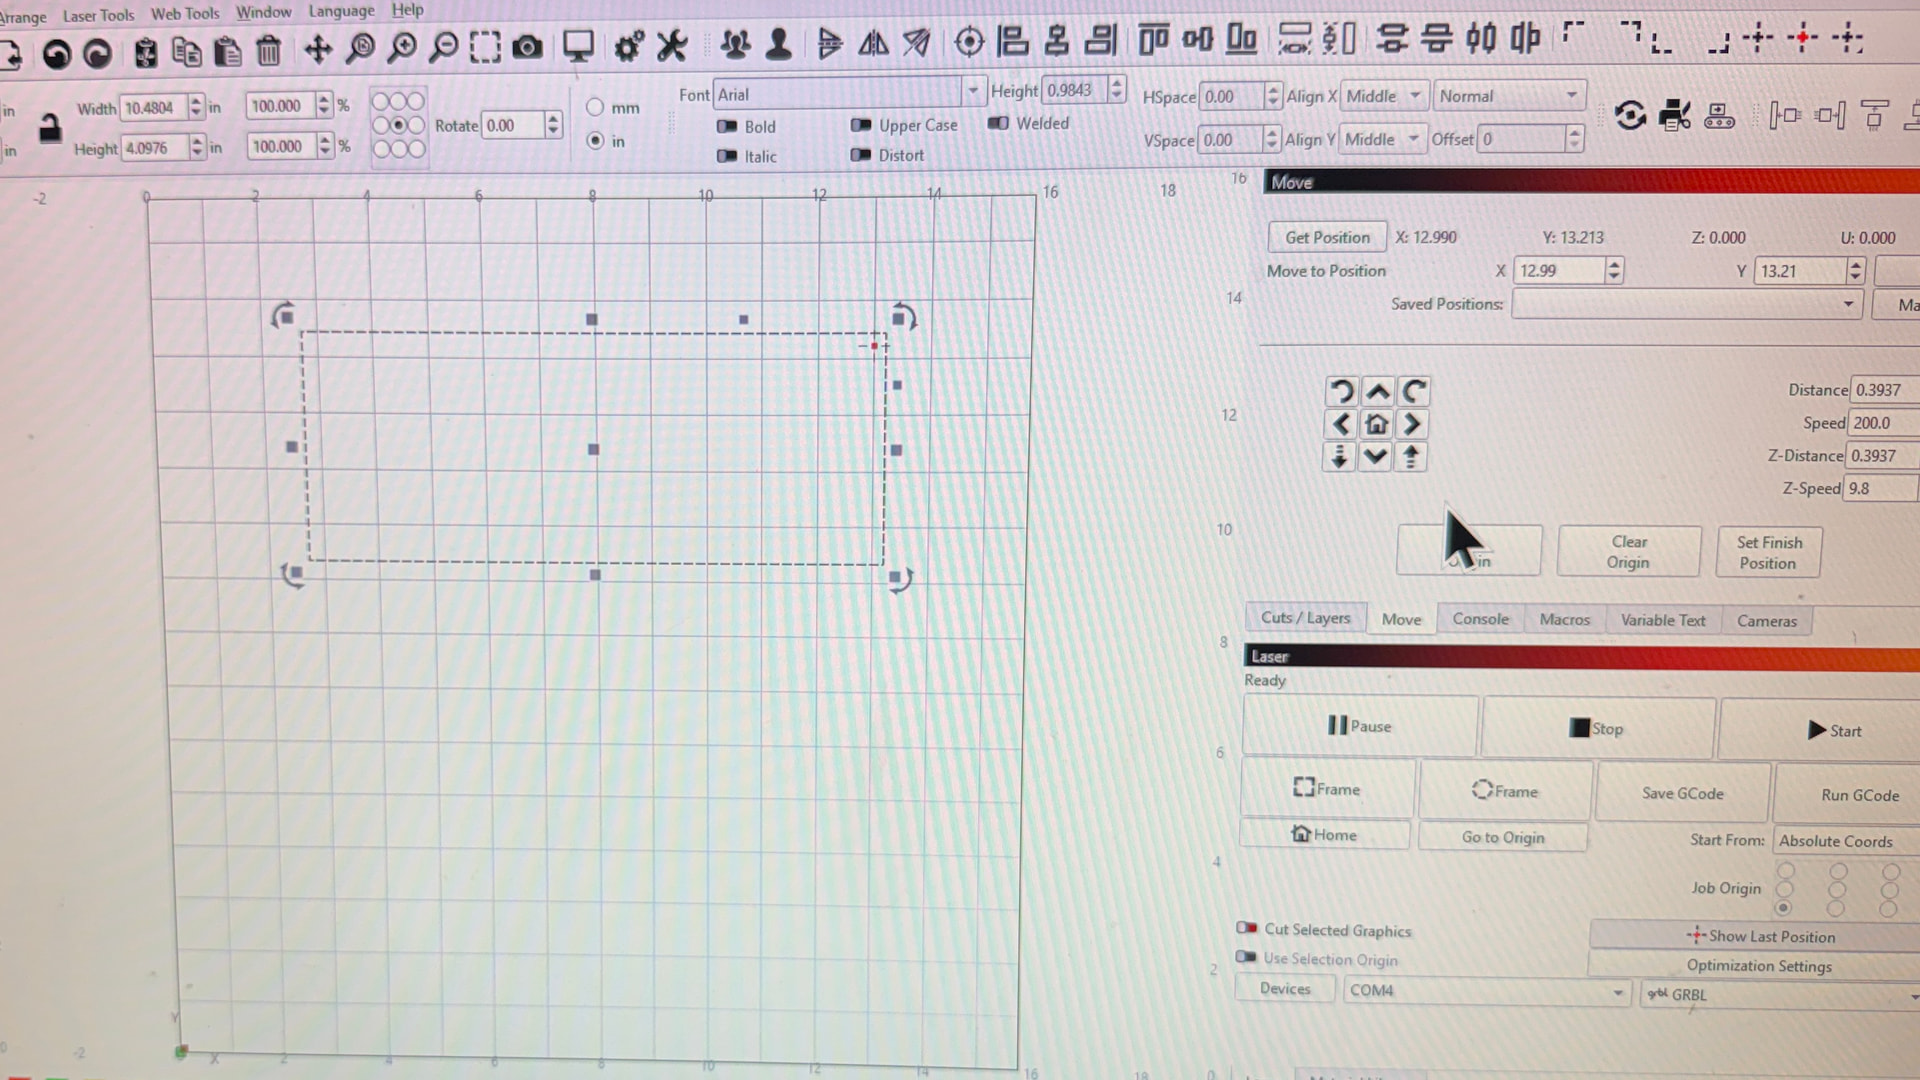Toggle the Bold font switch

(727, 126)
